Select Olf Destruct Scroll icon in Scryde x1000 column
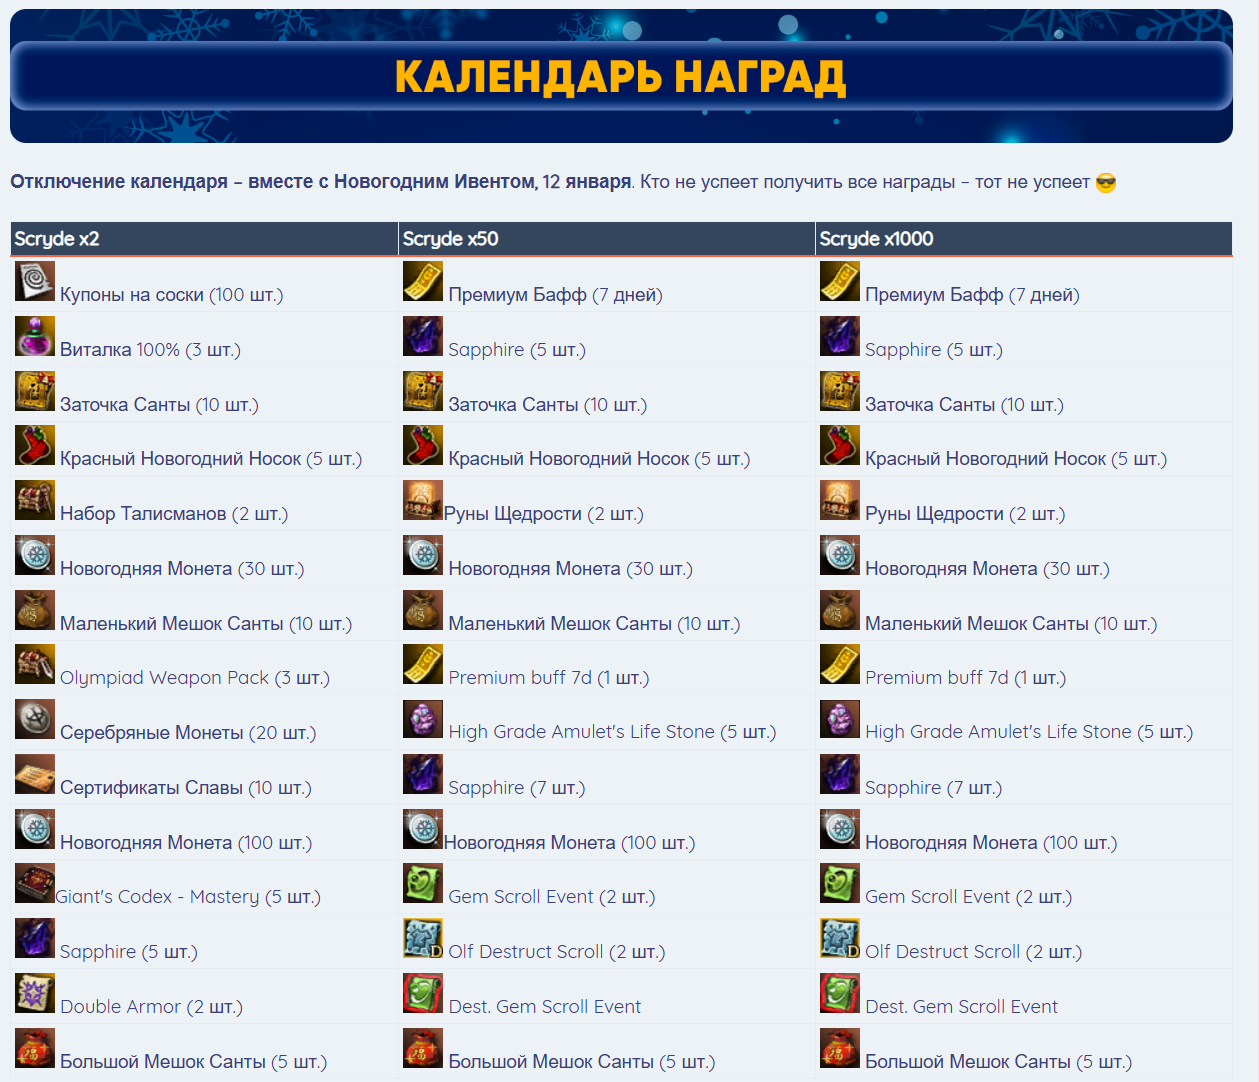 click(x=839, y=938)
